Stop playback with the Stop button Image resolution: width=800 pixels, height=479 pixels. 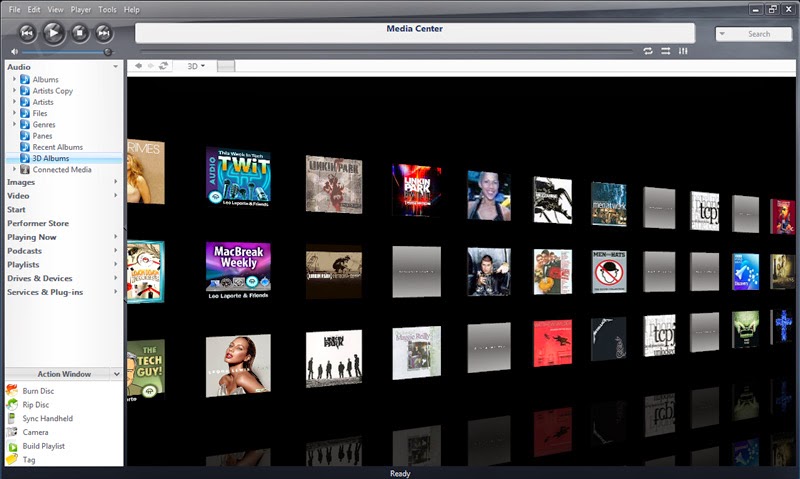(x=79, y=33)
